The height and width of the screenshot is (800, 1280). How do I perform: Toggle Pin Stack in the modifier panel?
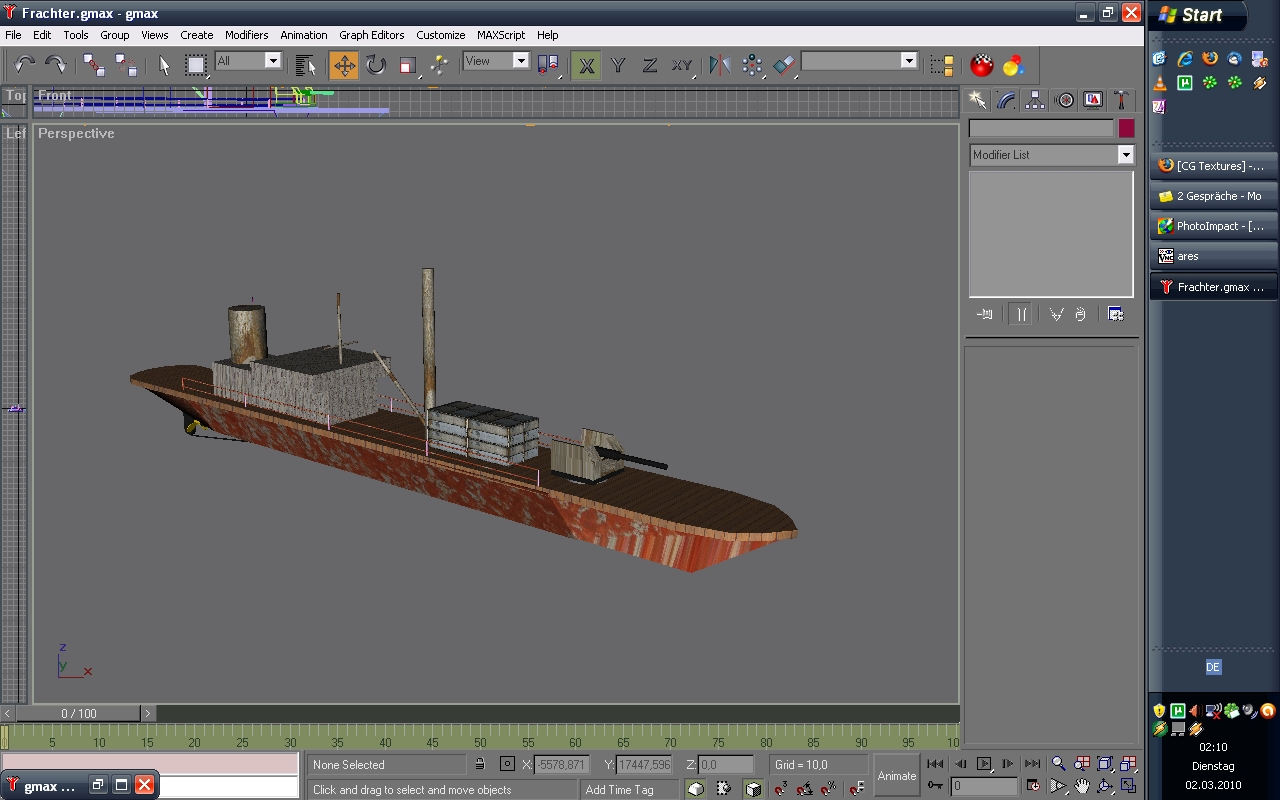(x=985, y=314)
